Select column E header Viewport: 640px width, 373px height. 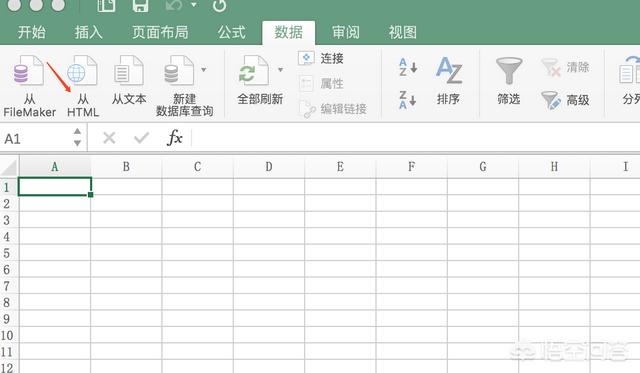tap(340, 167)
